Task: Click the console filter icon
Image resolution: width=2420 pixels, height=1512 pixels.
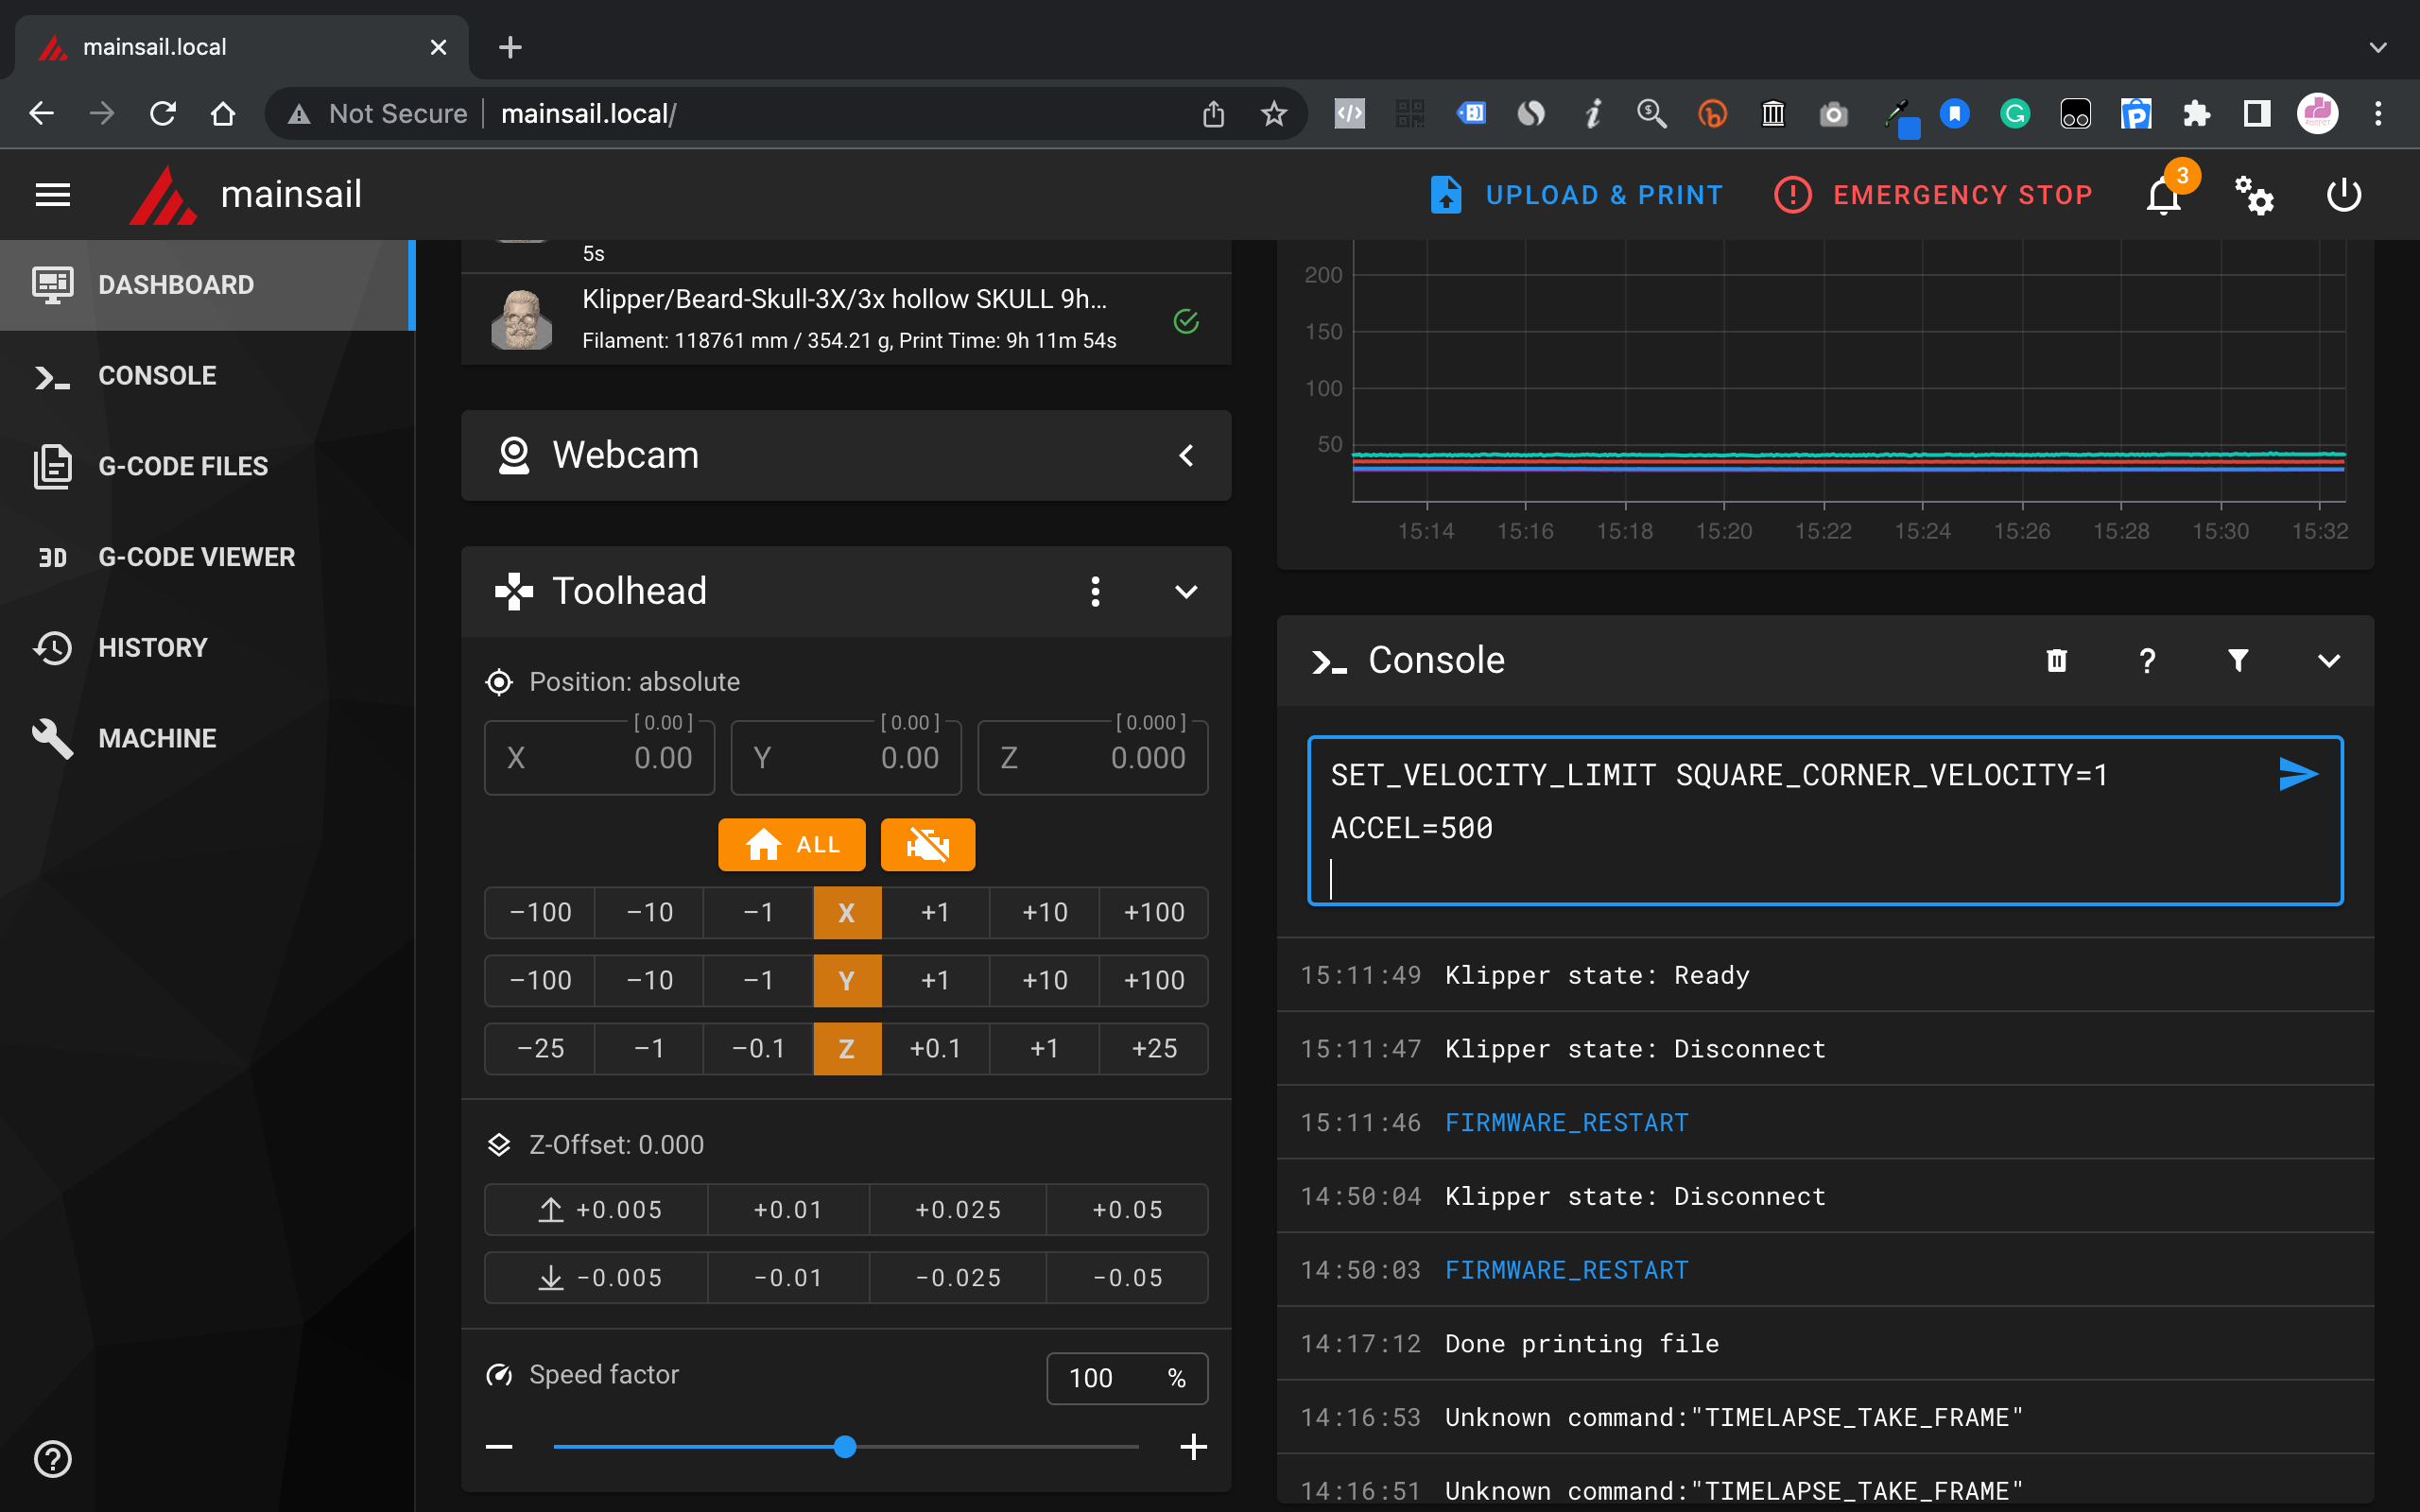Action: pos(2237,659)
